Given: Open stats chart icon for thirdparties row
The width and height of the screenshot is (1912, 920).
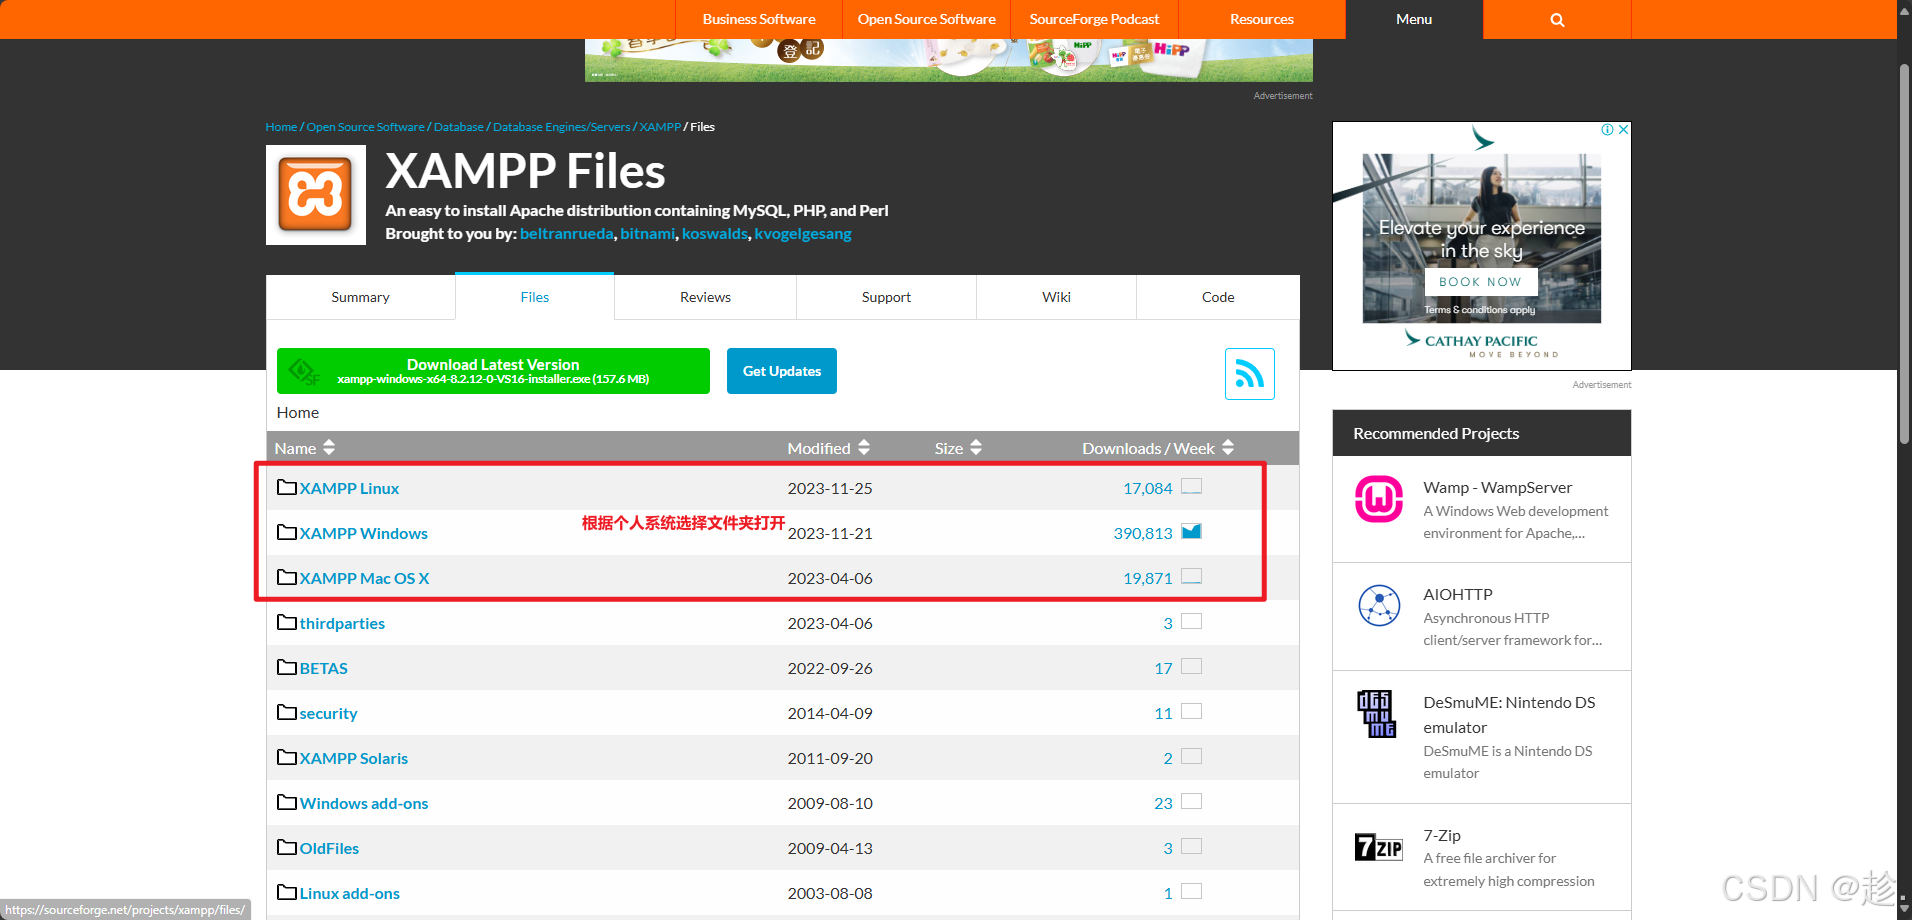Looking at the screenshot, I should 1191,621.
